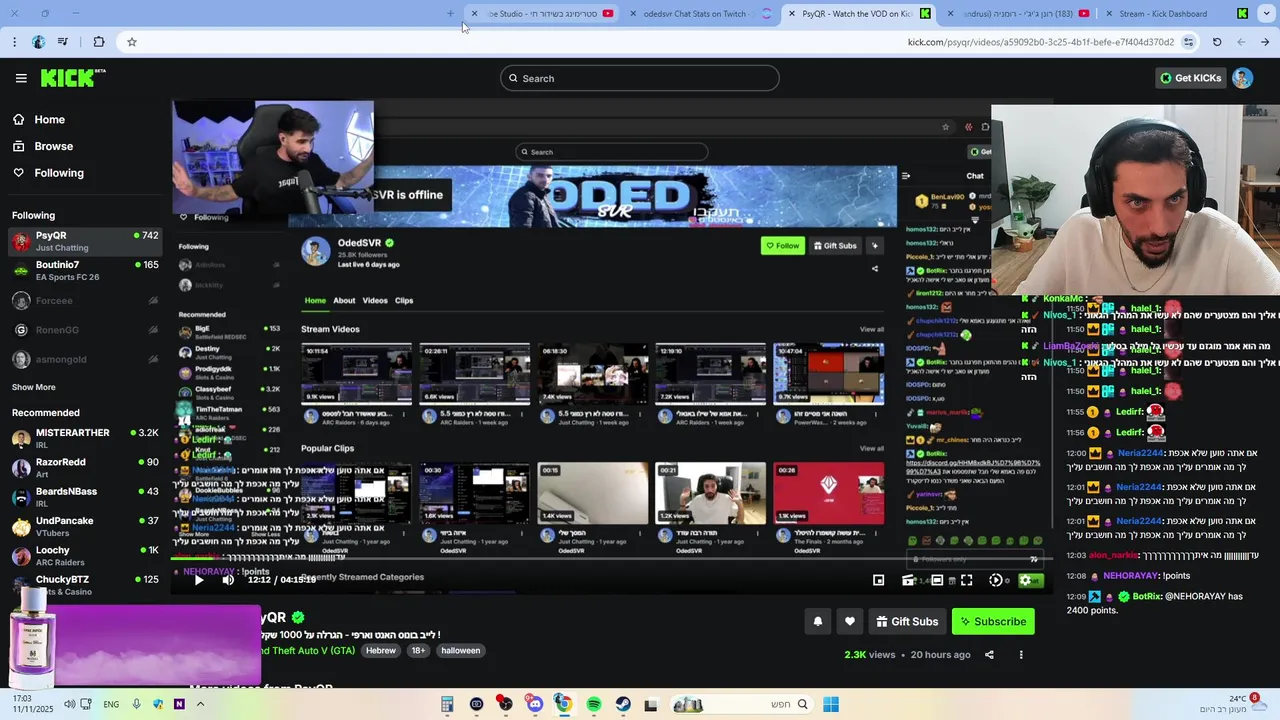Image resolution: width=1280 pixels, height=720 pixels.
Task: Open the user profile avatar menu
Action: [1242, 78]
